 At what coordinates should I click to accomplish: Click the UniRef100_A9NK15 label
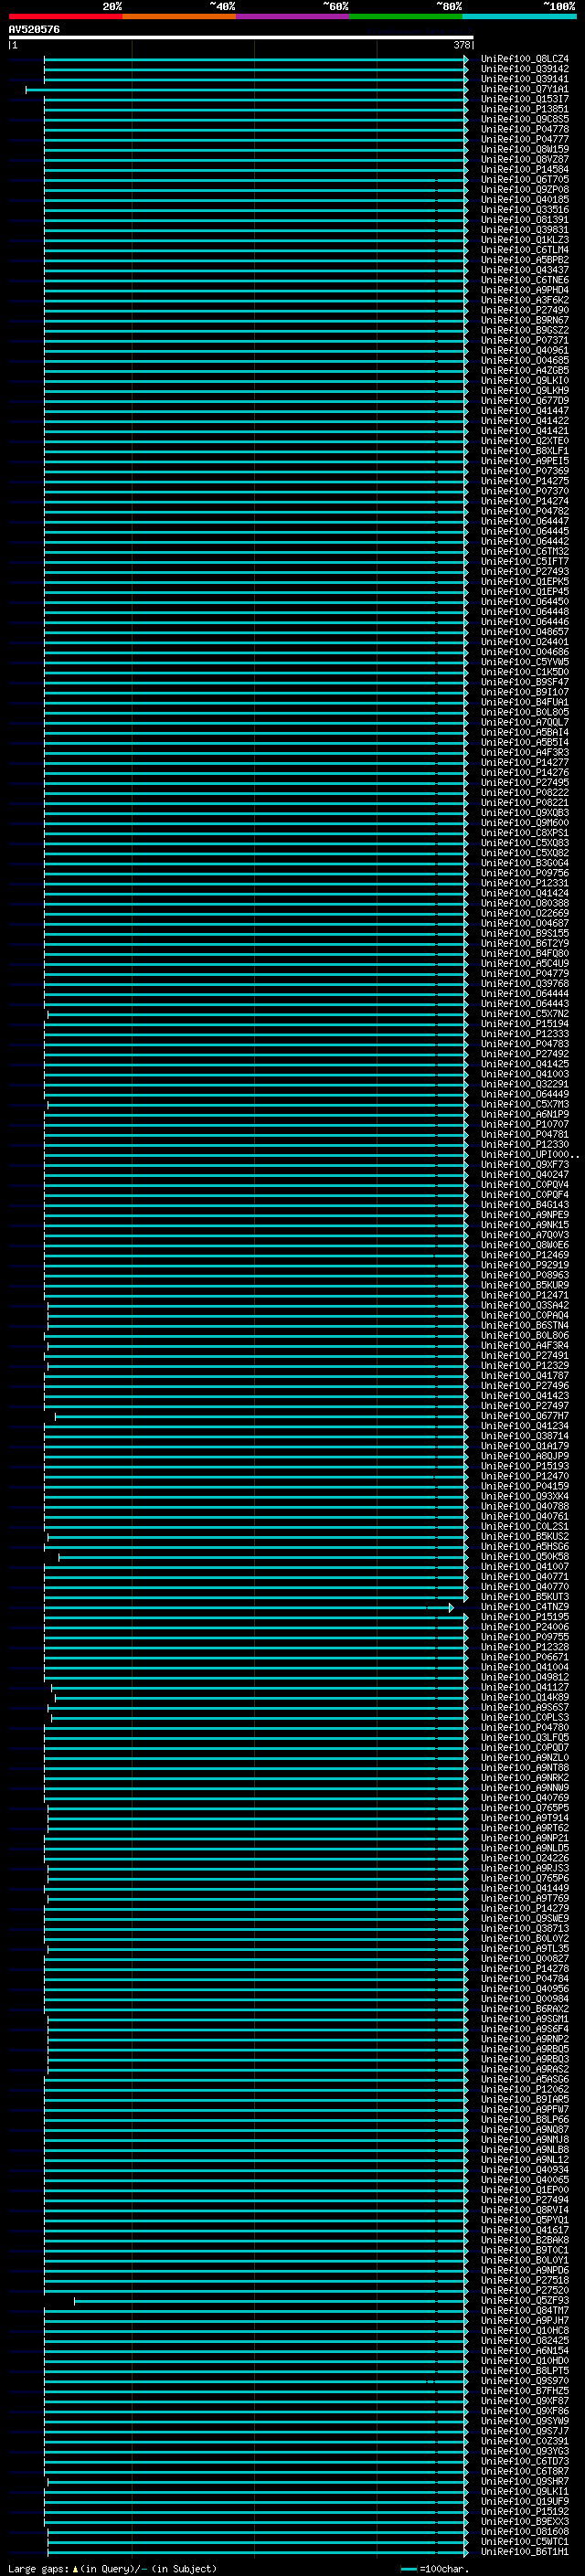(525, 1225)
